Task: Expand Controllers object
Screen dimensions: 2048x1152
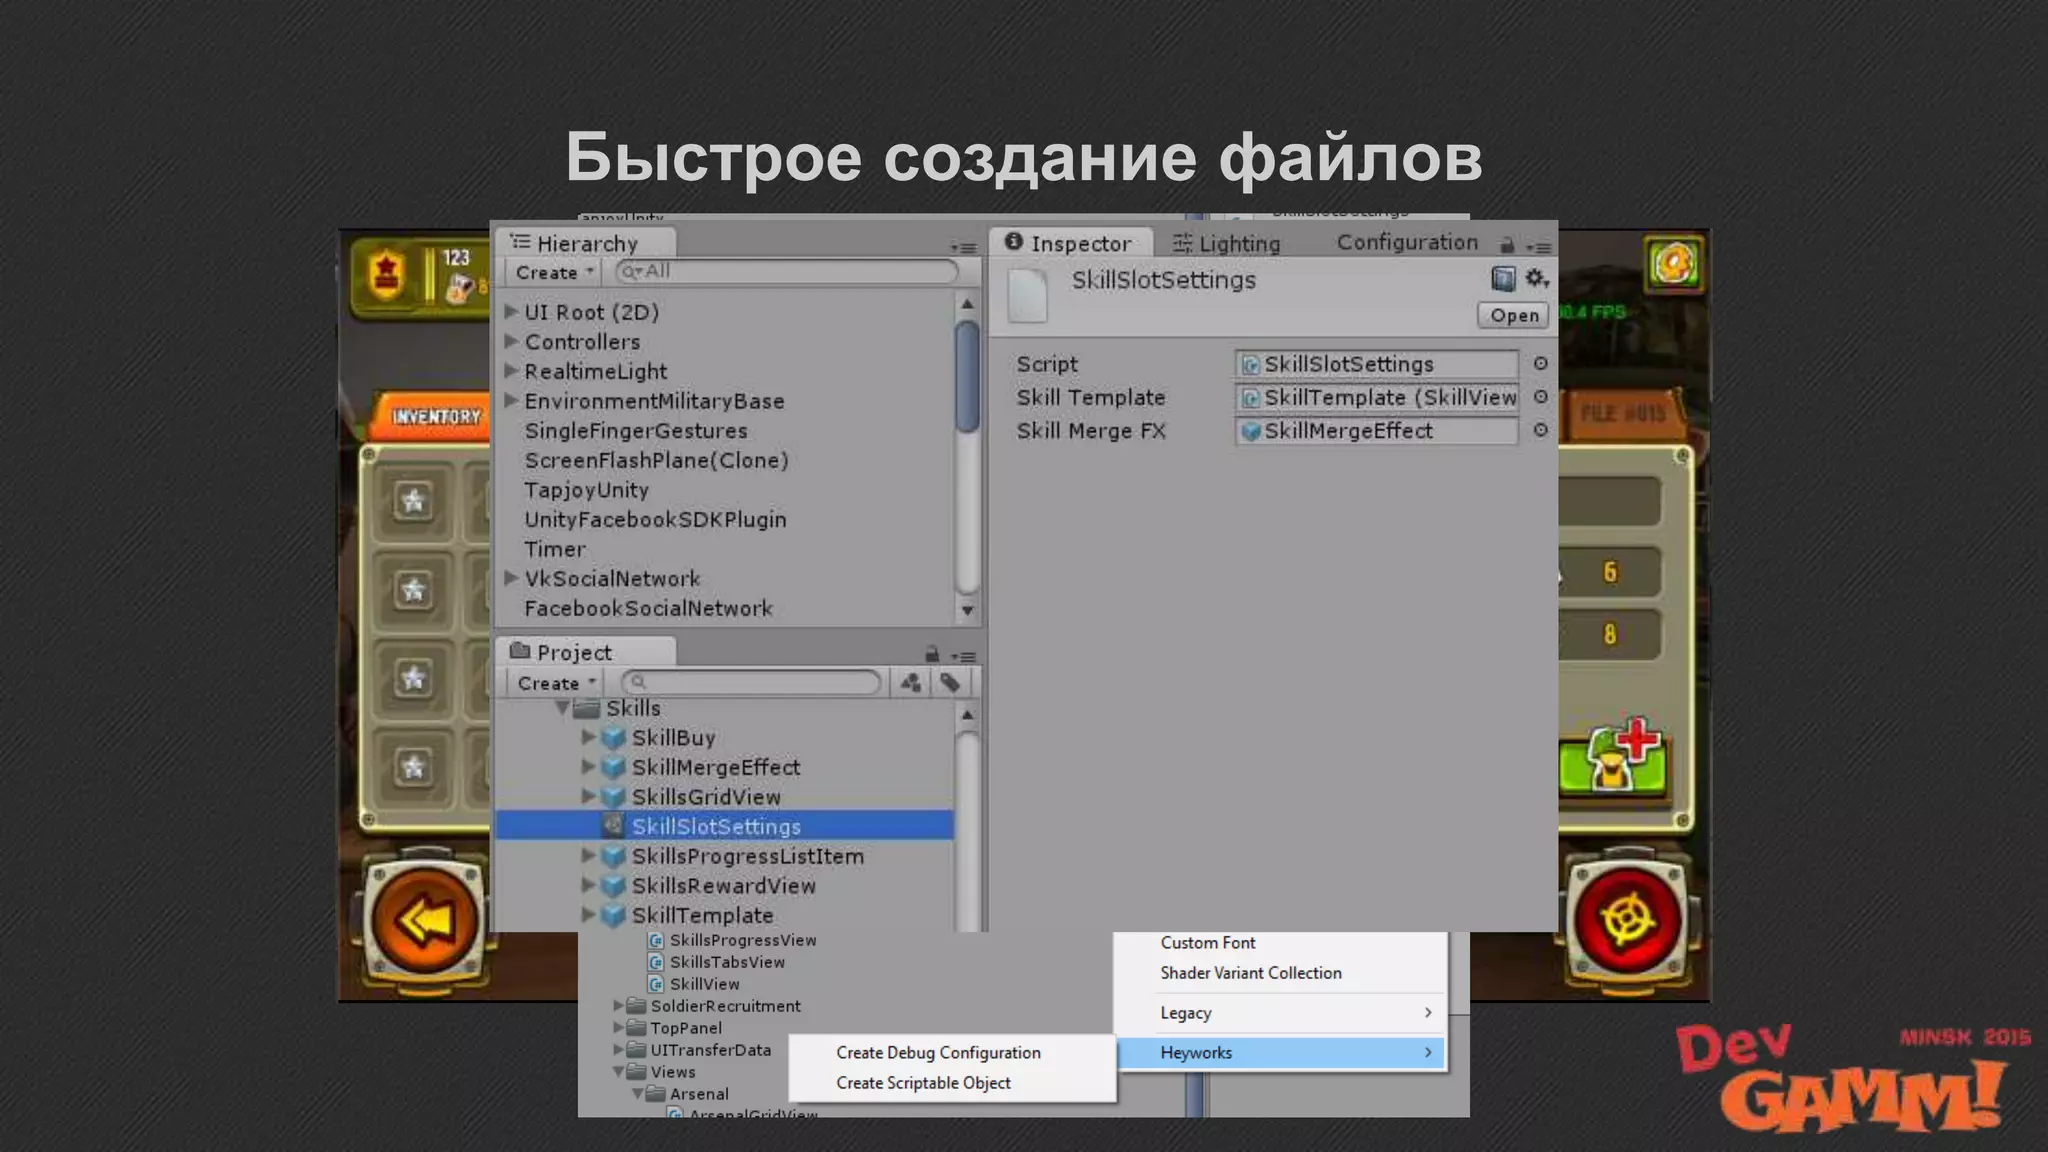Action: pos(511,341)
